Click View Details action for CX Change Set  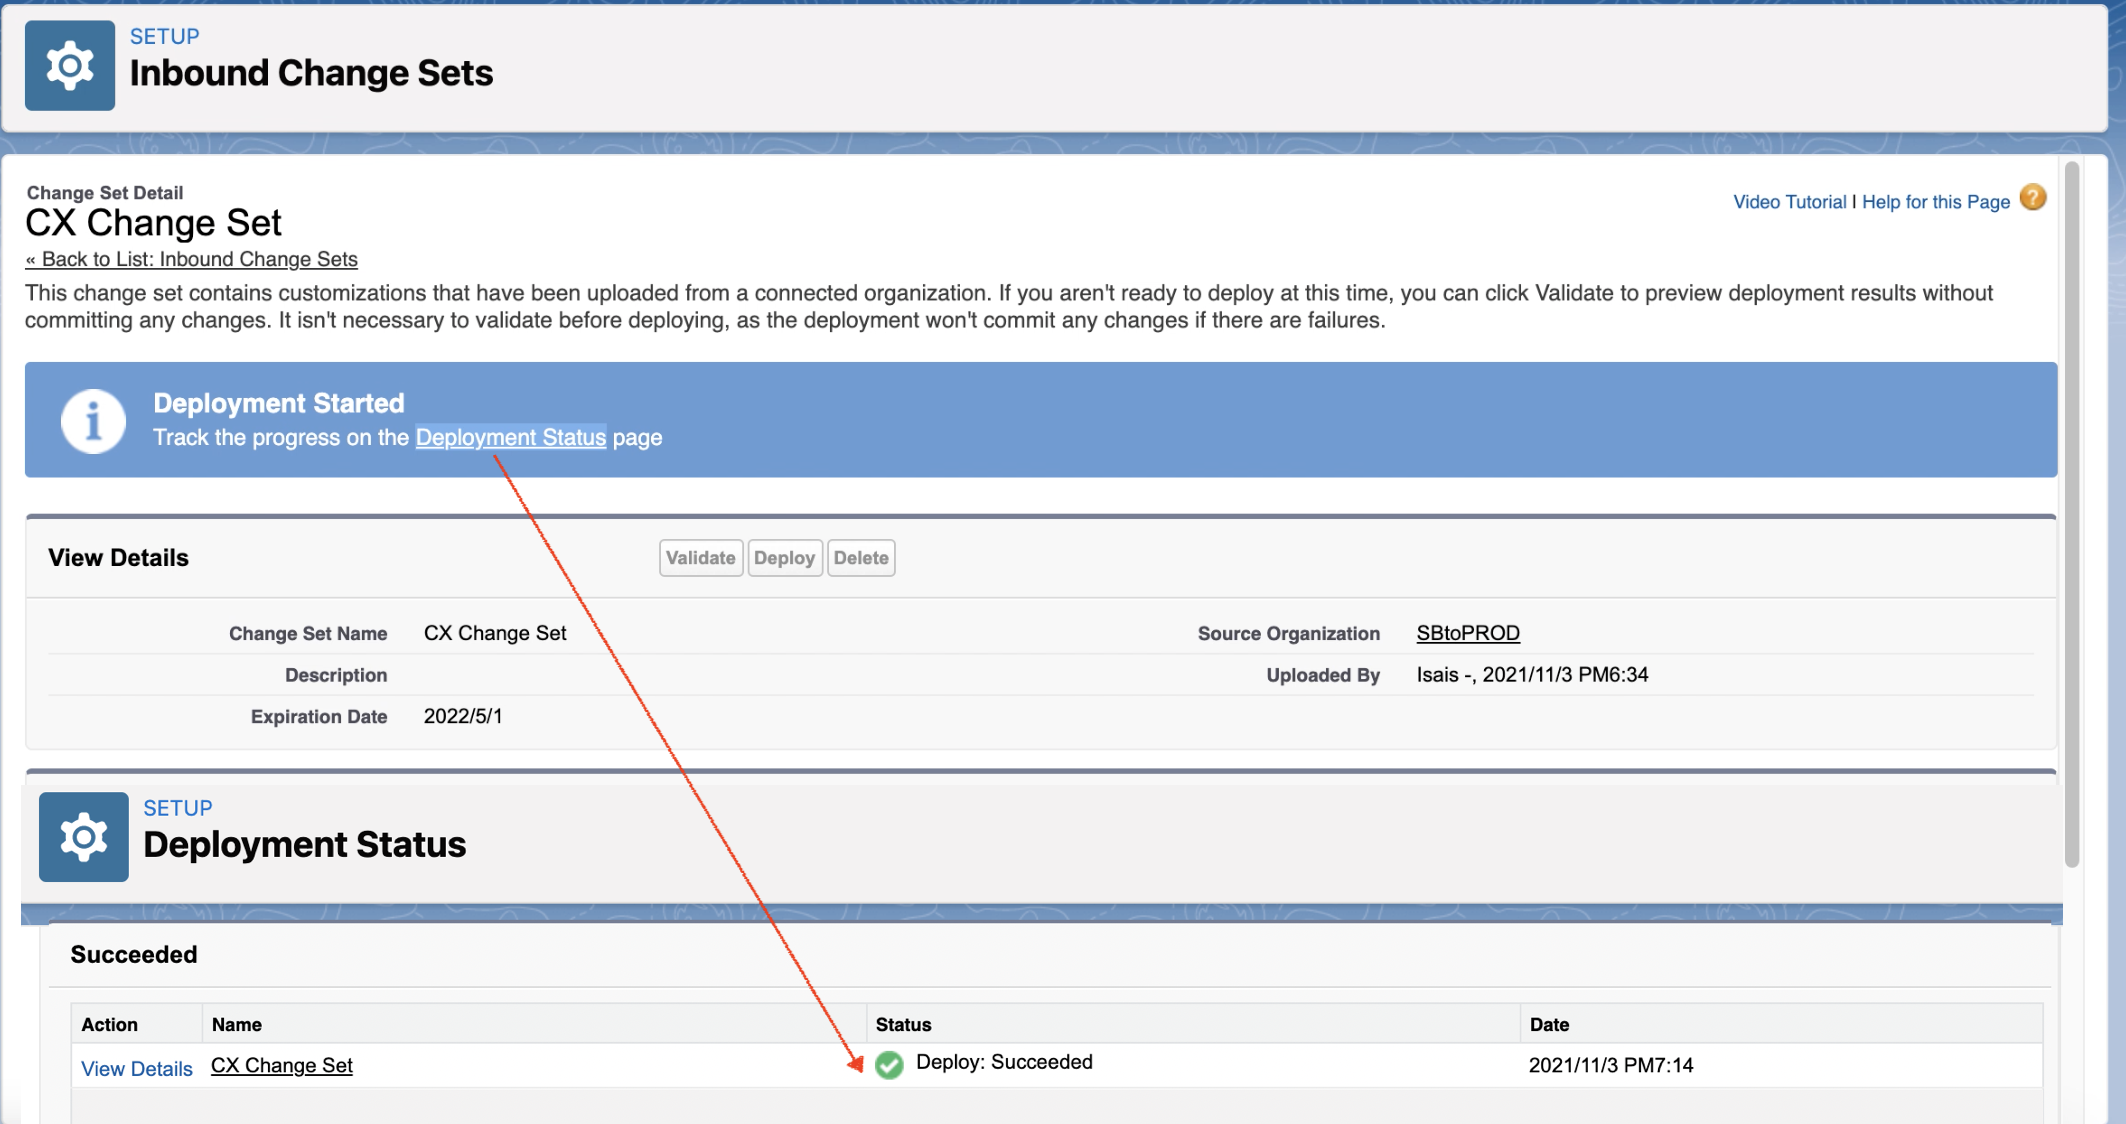[x=136, y=1068]
